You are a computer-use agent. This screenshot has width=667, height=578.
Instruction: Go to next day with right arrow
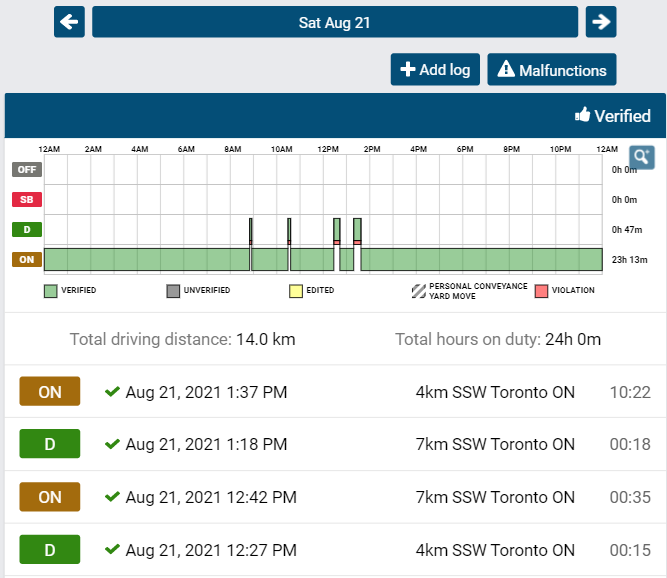tap(601, 22)
